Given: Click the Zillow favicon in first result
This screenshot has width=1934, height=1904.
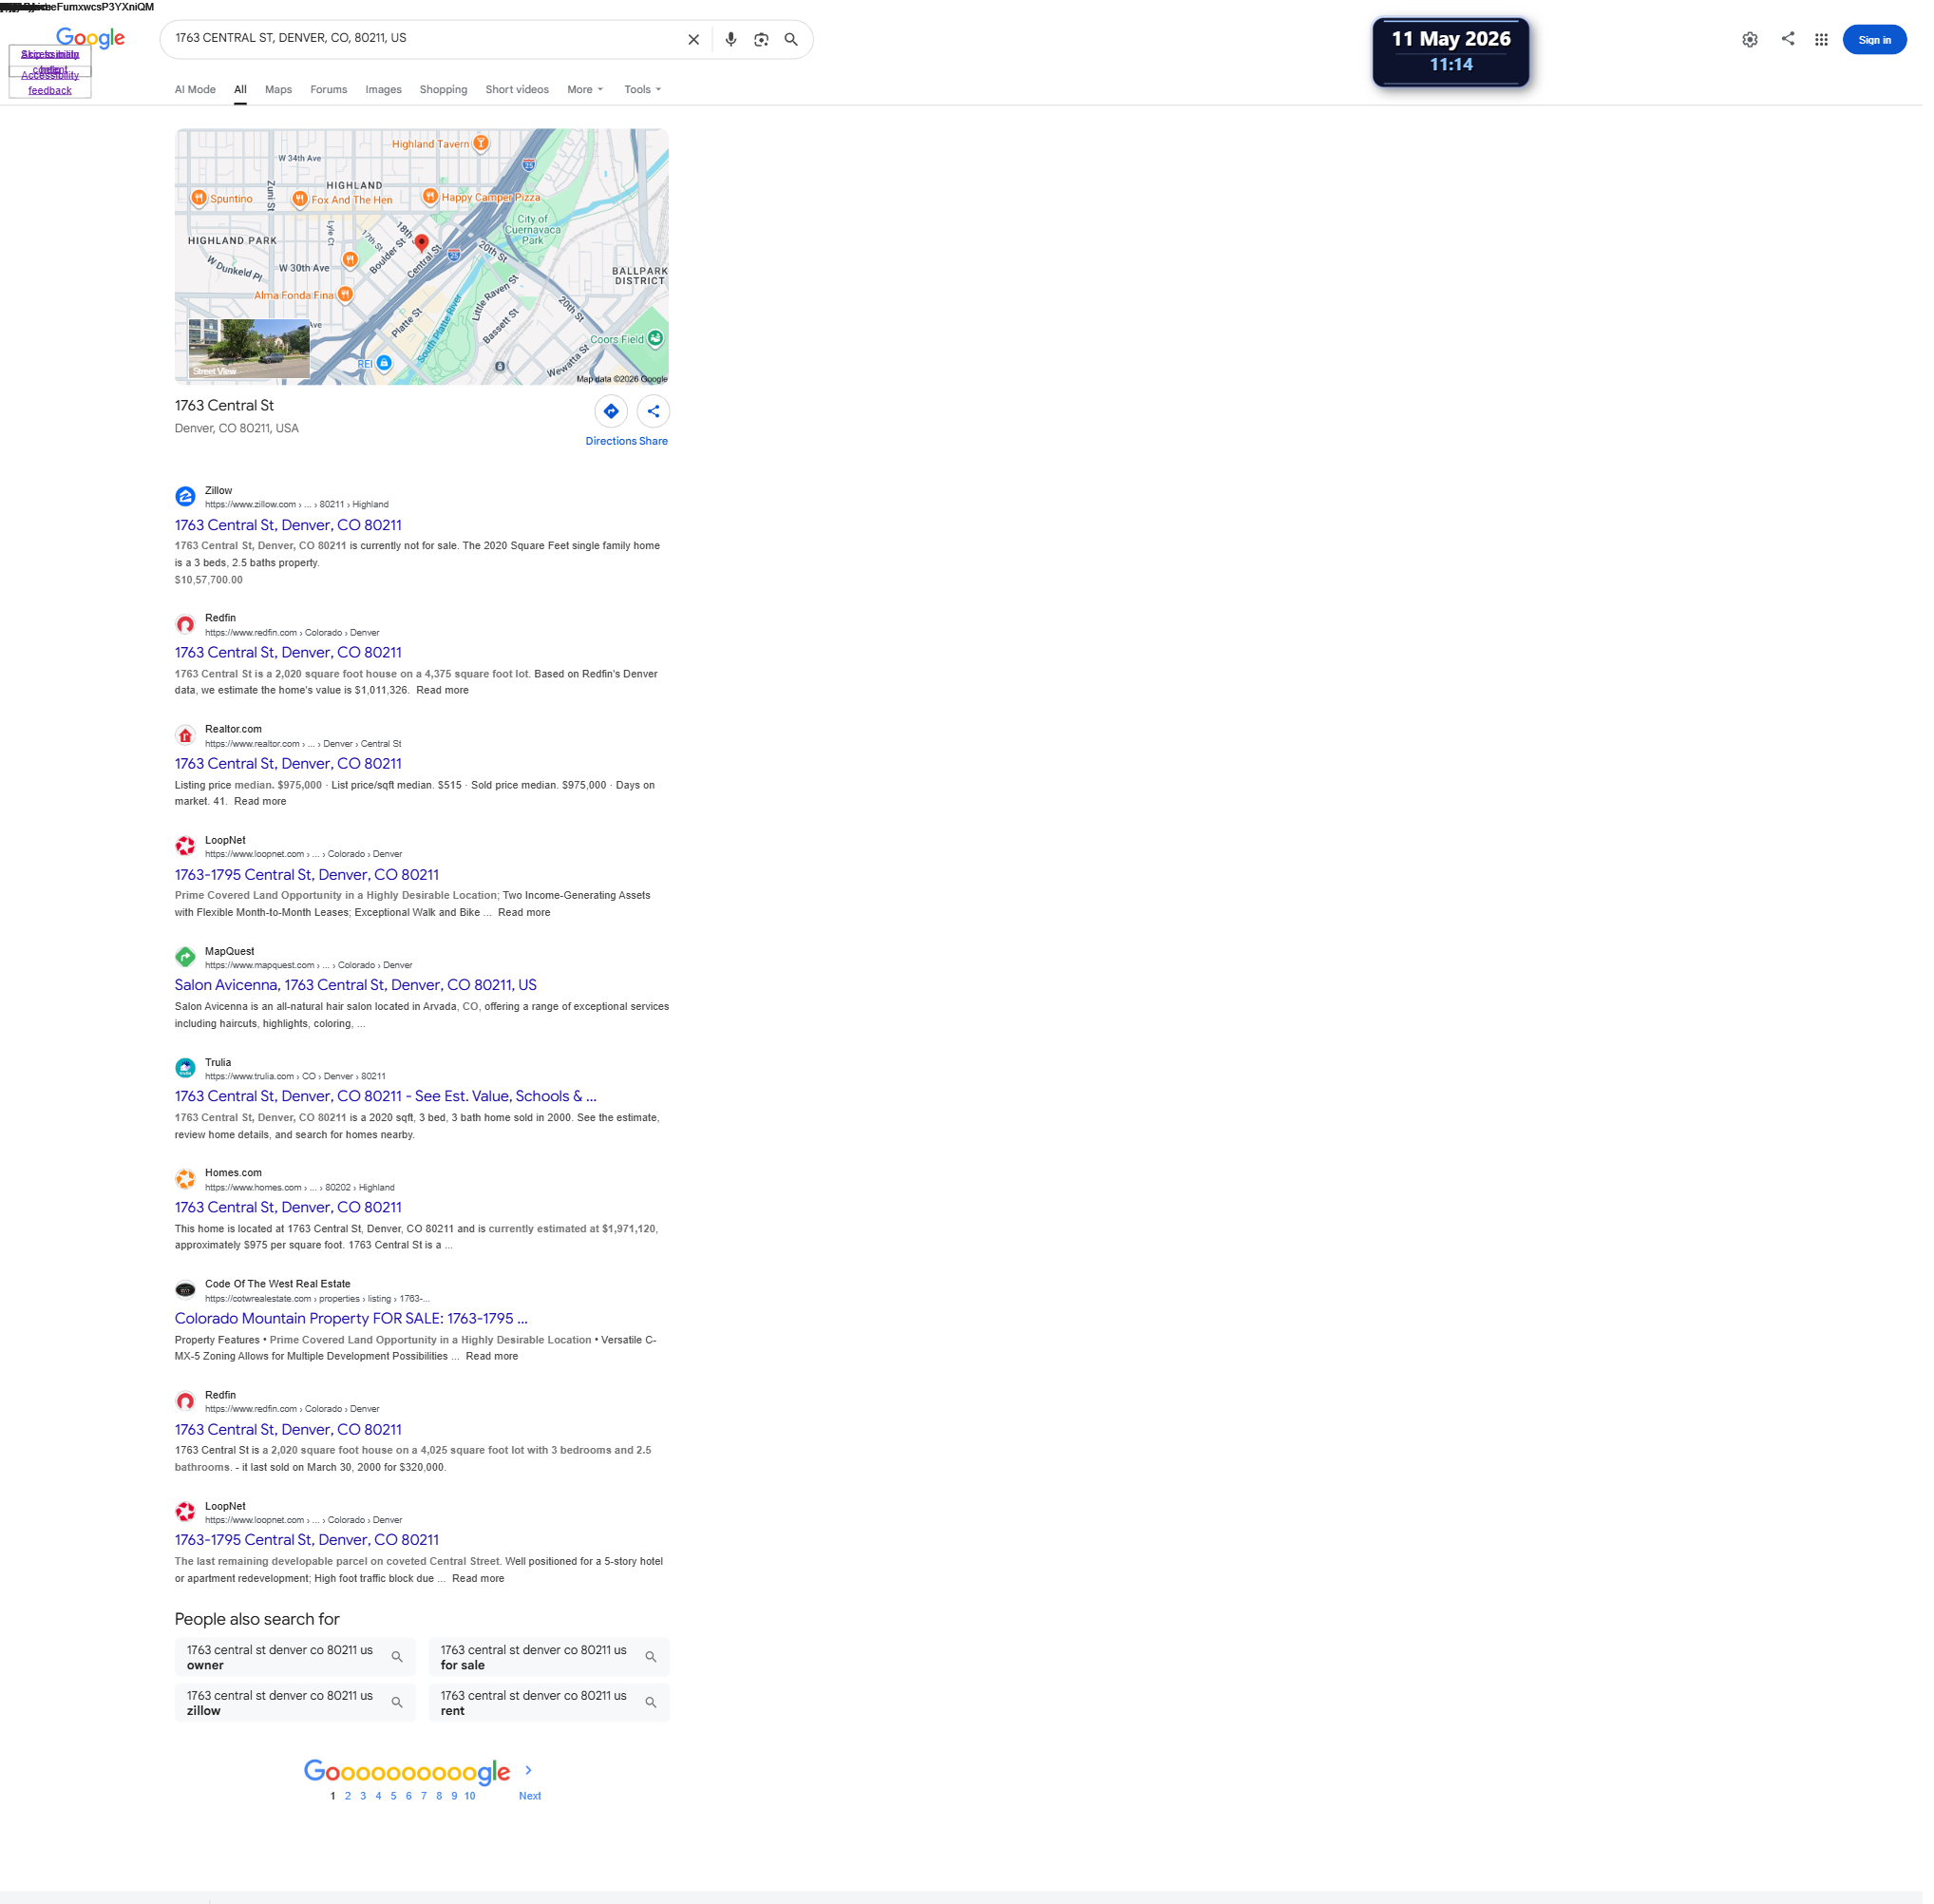Looking at the screenshot, I should pyautogui.click(x=185, y=496).
